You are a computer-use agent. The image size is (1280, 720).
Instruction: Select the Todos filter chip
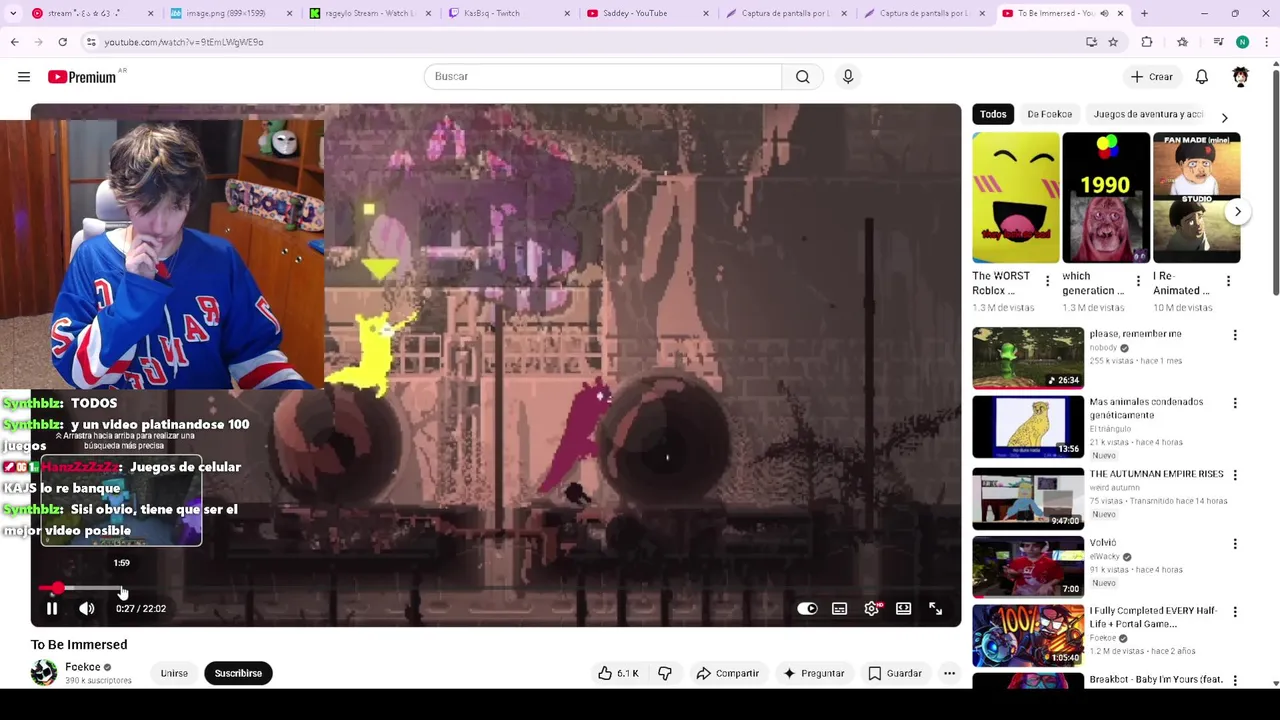(x=993, y=114)
